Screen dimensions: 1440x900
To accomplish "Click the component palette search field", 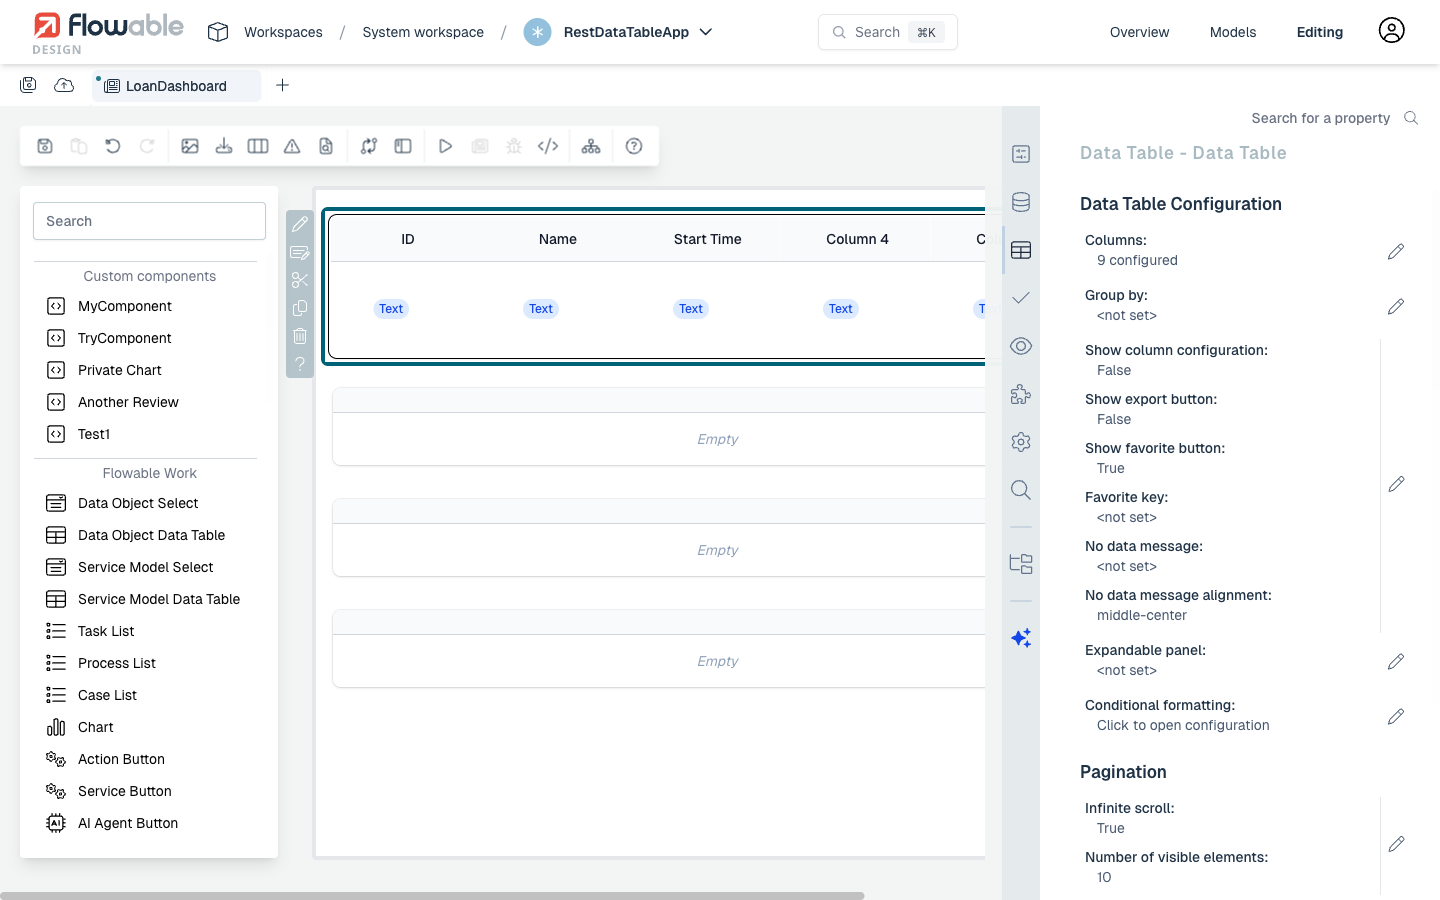I will coord(148,220).
